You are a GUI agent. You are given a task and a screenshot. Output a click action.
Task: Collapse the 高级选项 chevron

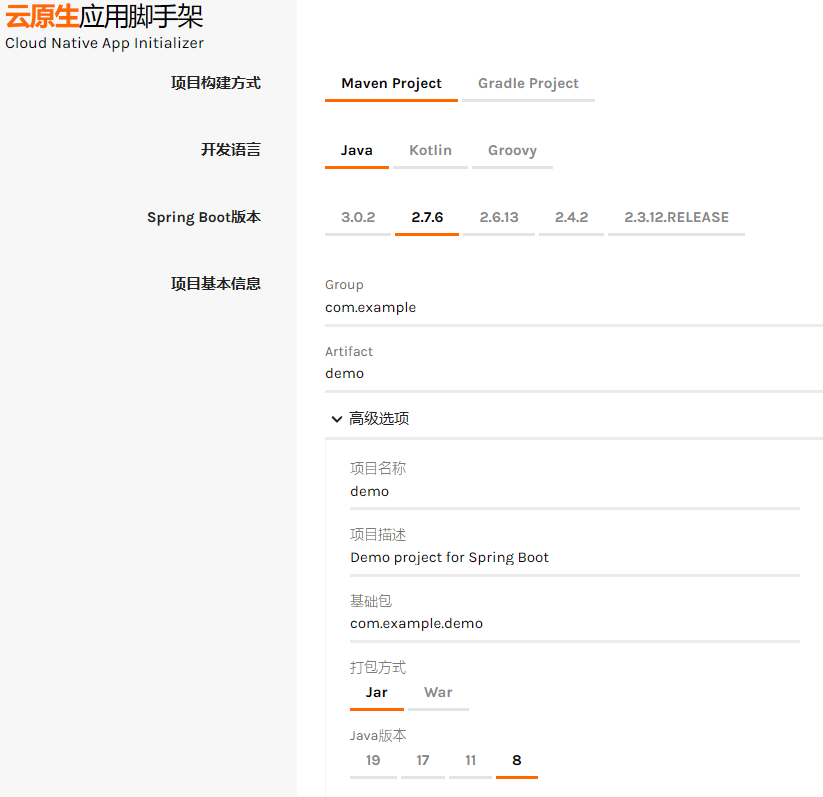point(336,419)
